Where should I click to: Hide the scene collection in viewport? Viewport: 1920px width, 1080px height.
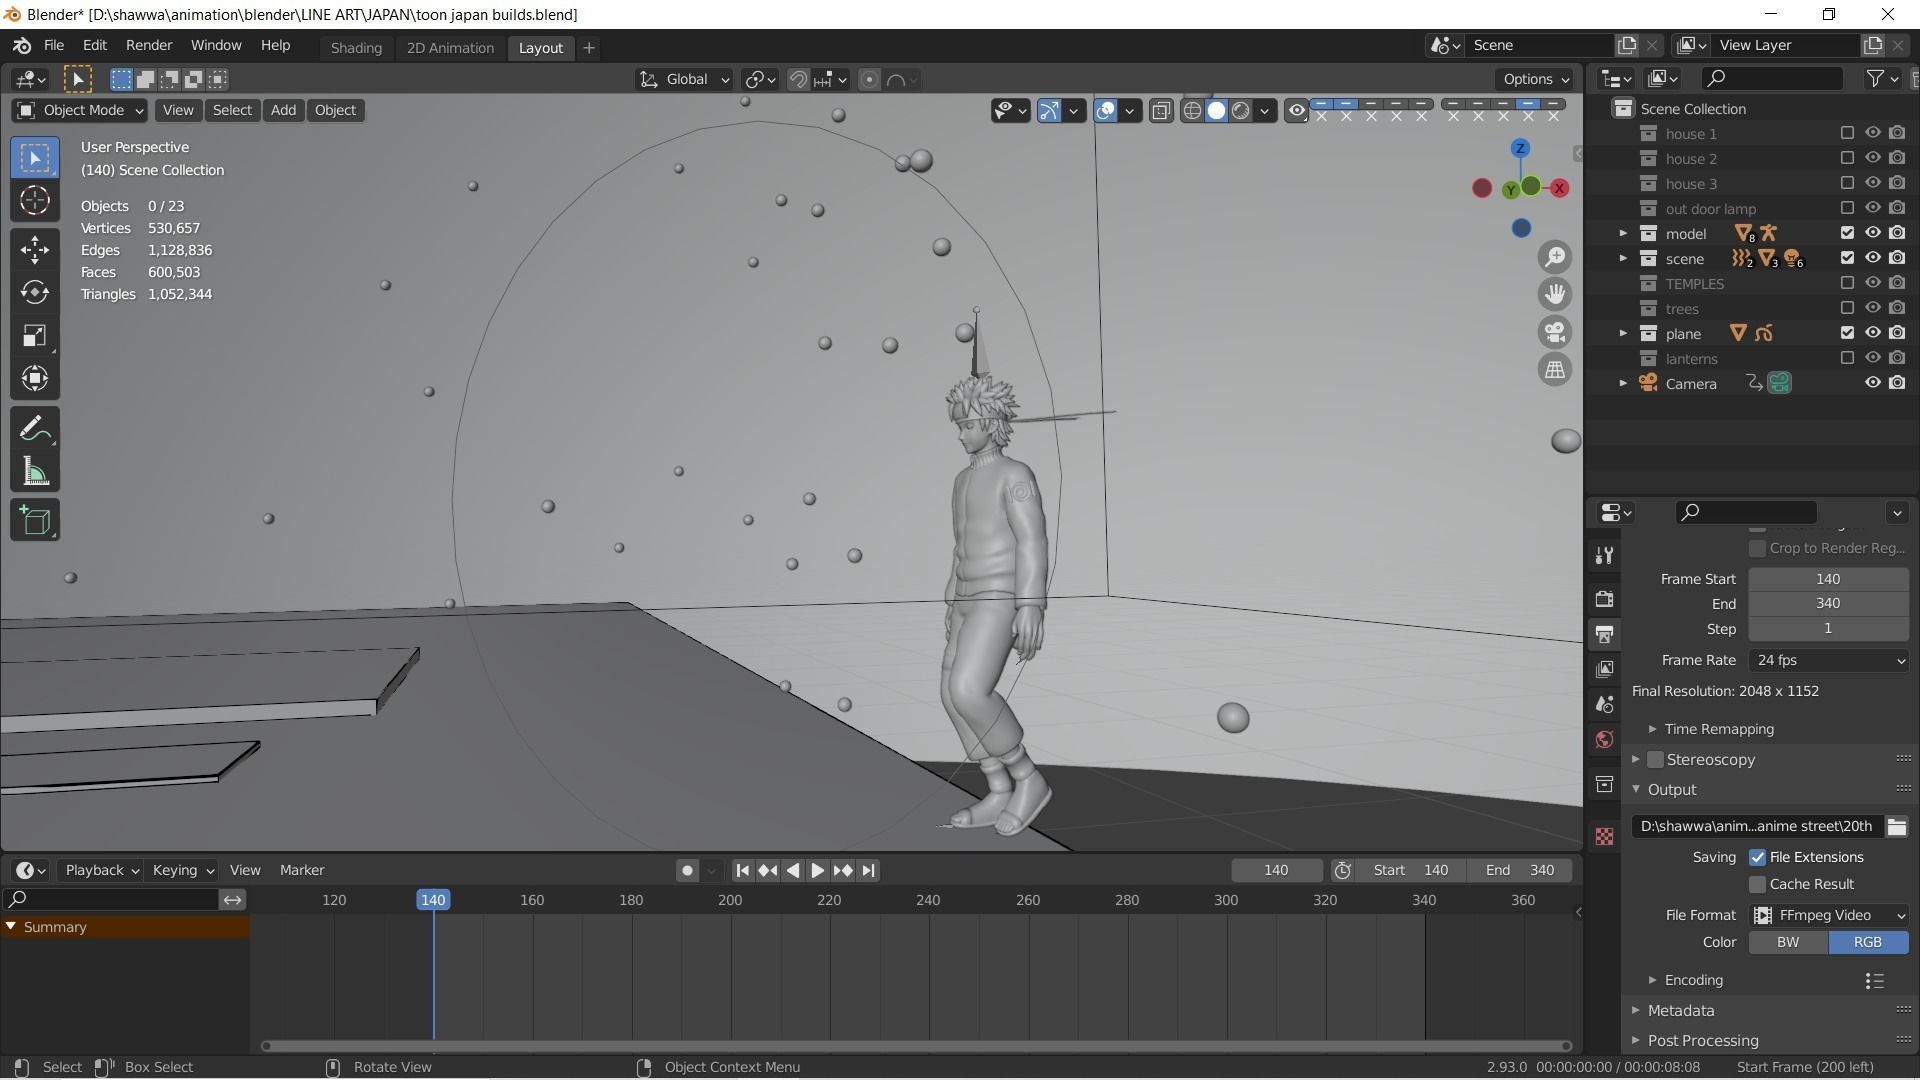coord(1872,258)
